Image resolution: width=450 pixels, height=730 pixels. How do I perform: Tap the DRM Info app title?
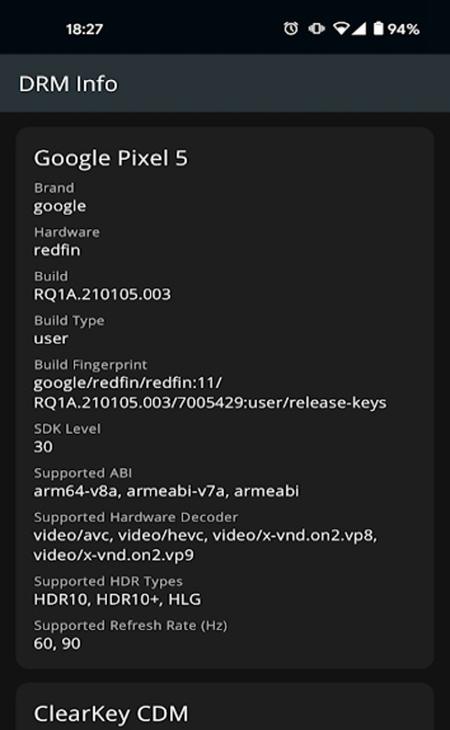point(68,84)
